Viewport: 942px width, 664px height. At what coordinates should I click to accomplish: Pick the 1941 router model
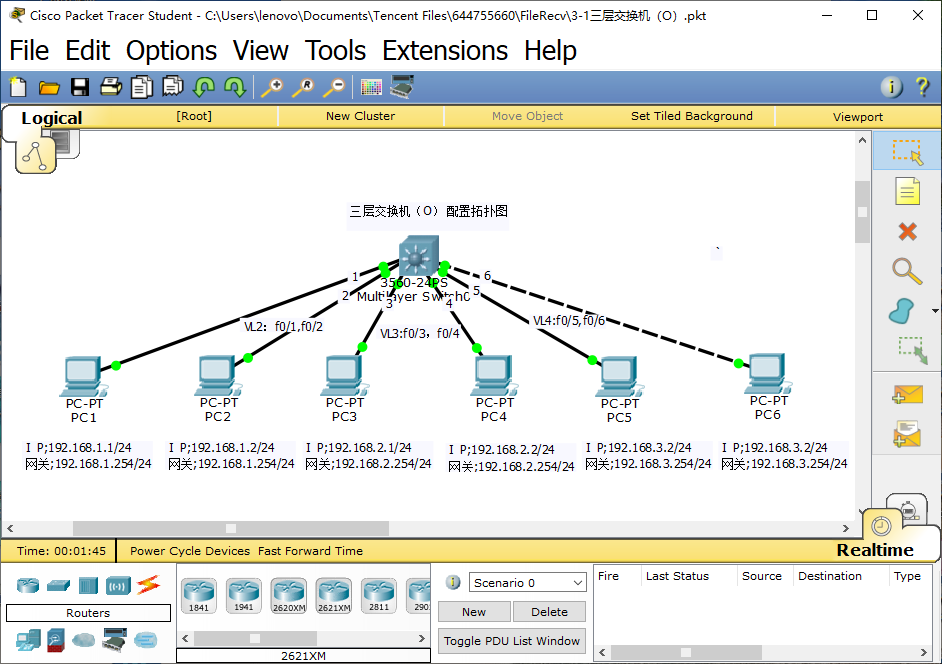(244, 595)
